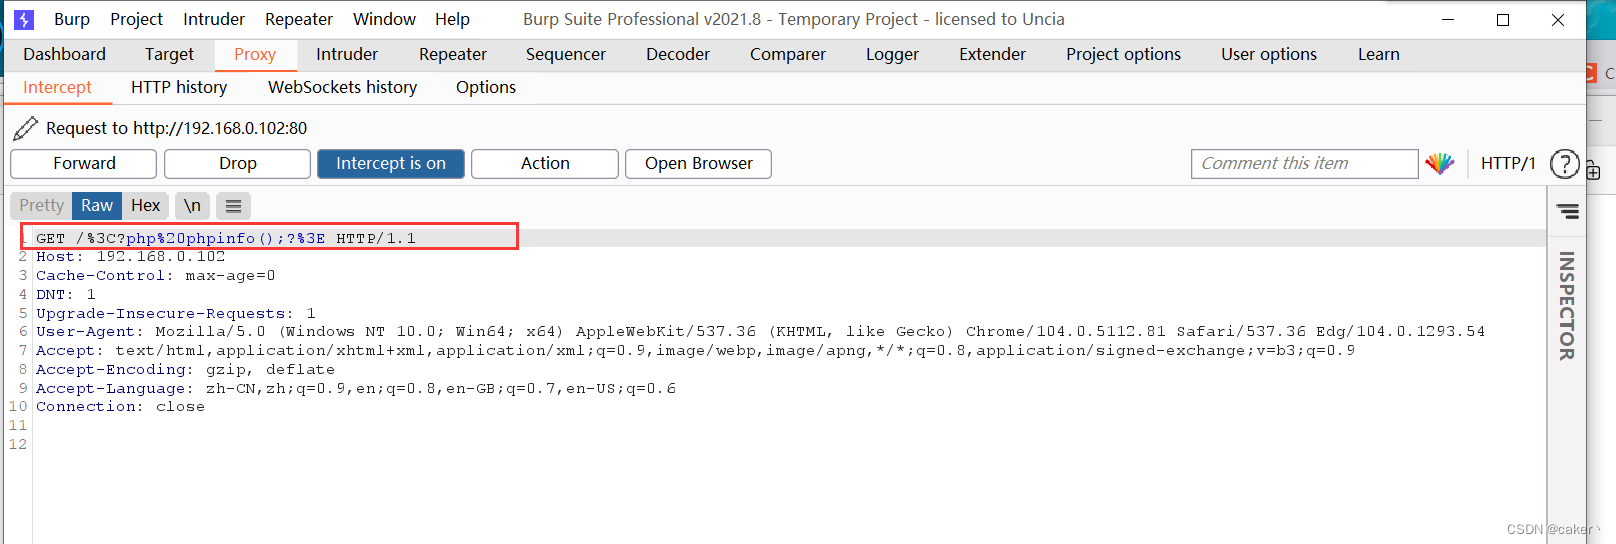
Task: Switch to Pretty view
Action: (41, 206)
